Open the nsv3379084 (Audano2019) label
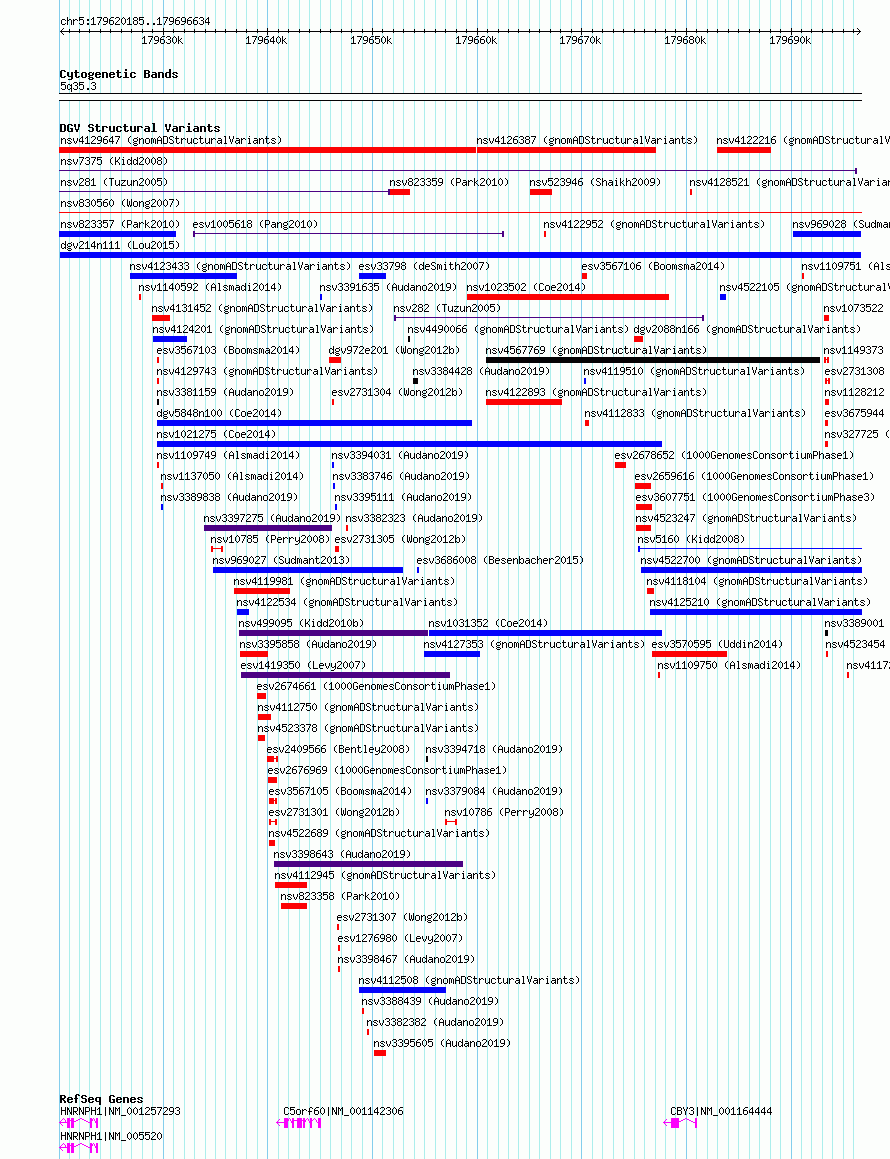Screen dimensions: 890x1159 tap(494, 792)
